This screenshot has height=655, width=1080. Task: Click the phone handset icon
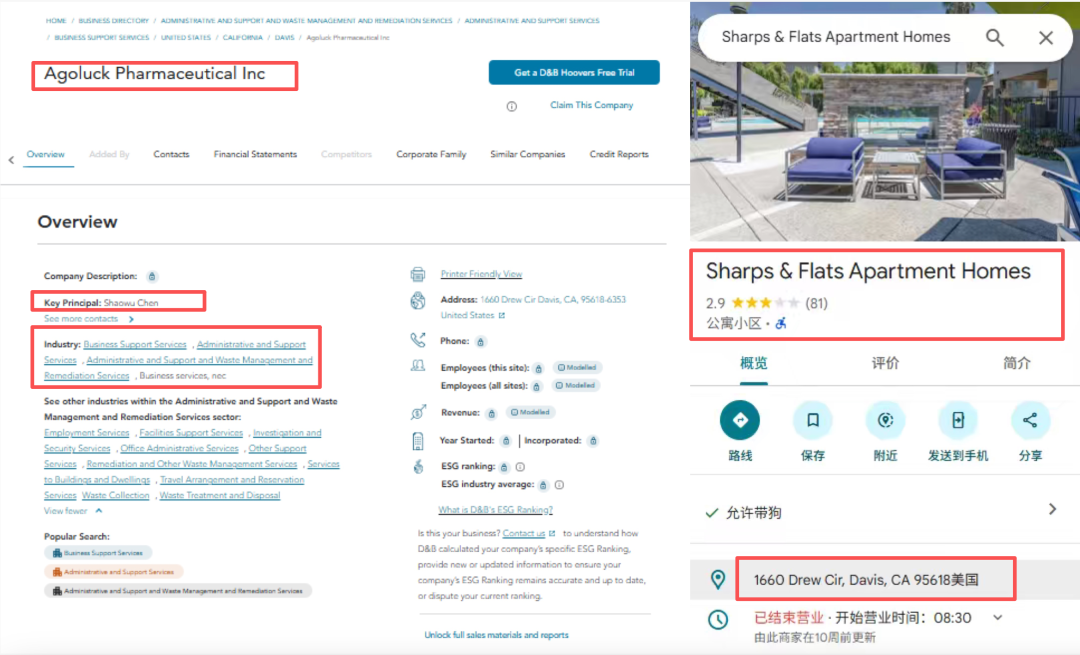(x=418, y=340)
